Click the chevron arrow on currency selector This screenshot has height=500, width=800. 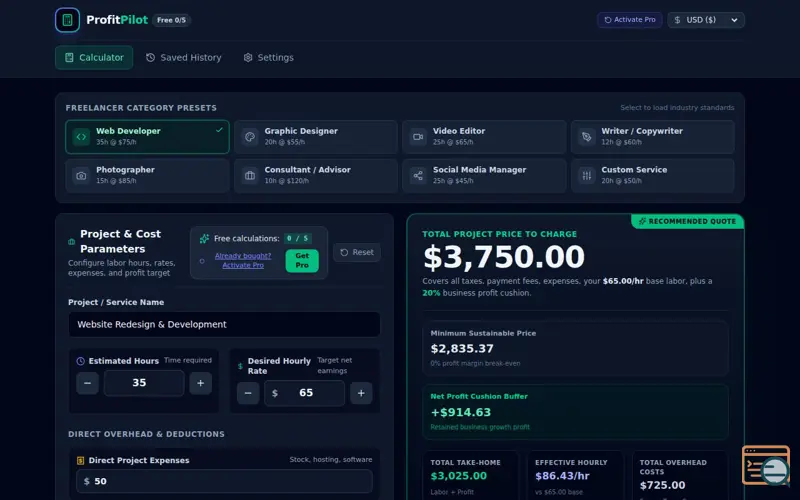pyautogui.click(x=734, y=20)
